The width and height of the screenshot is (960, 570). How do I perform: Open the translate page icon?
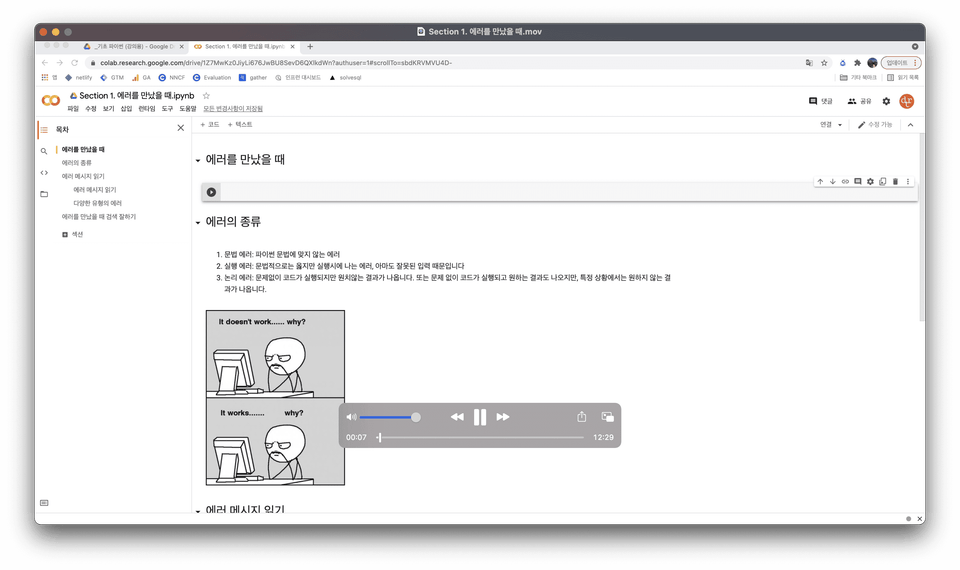(809, 62)
